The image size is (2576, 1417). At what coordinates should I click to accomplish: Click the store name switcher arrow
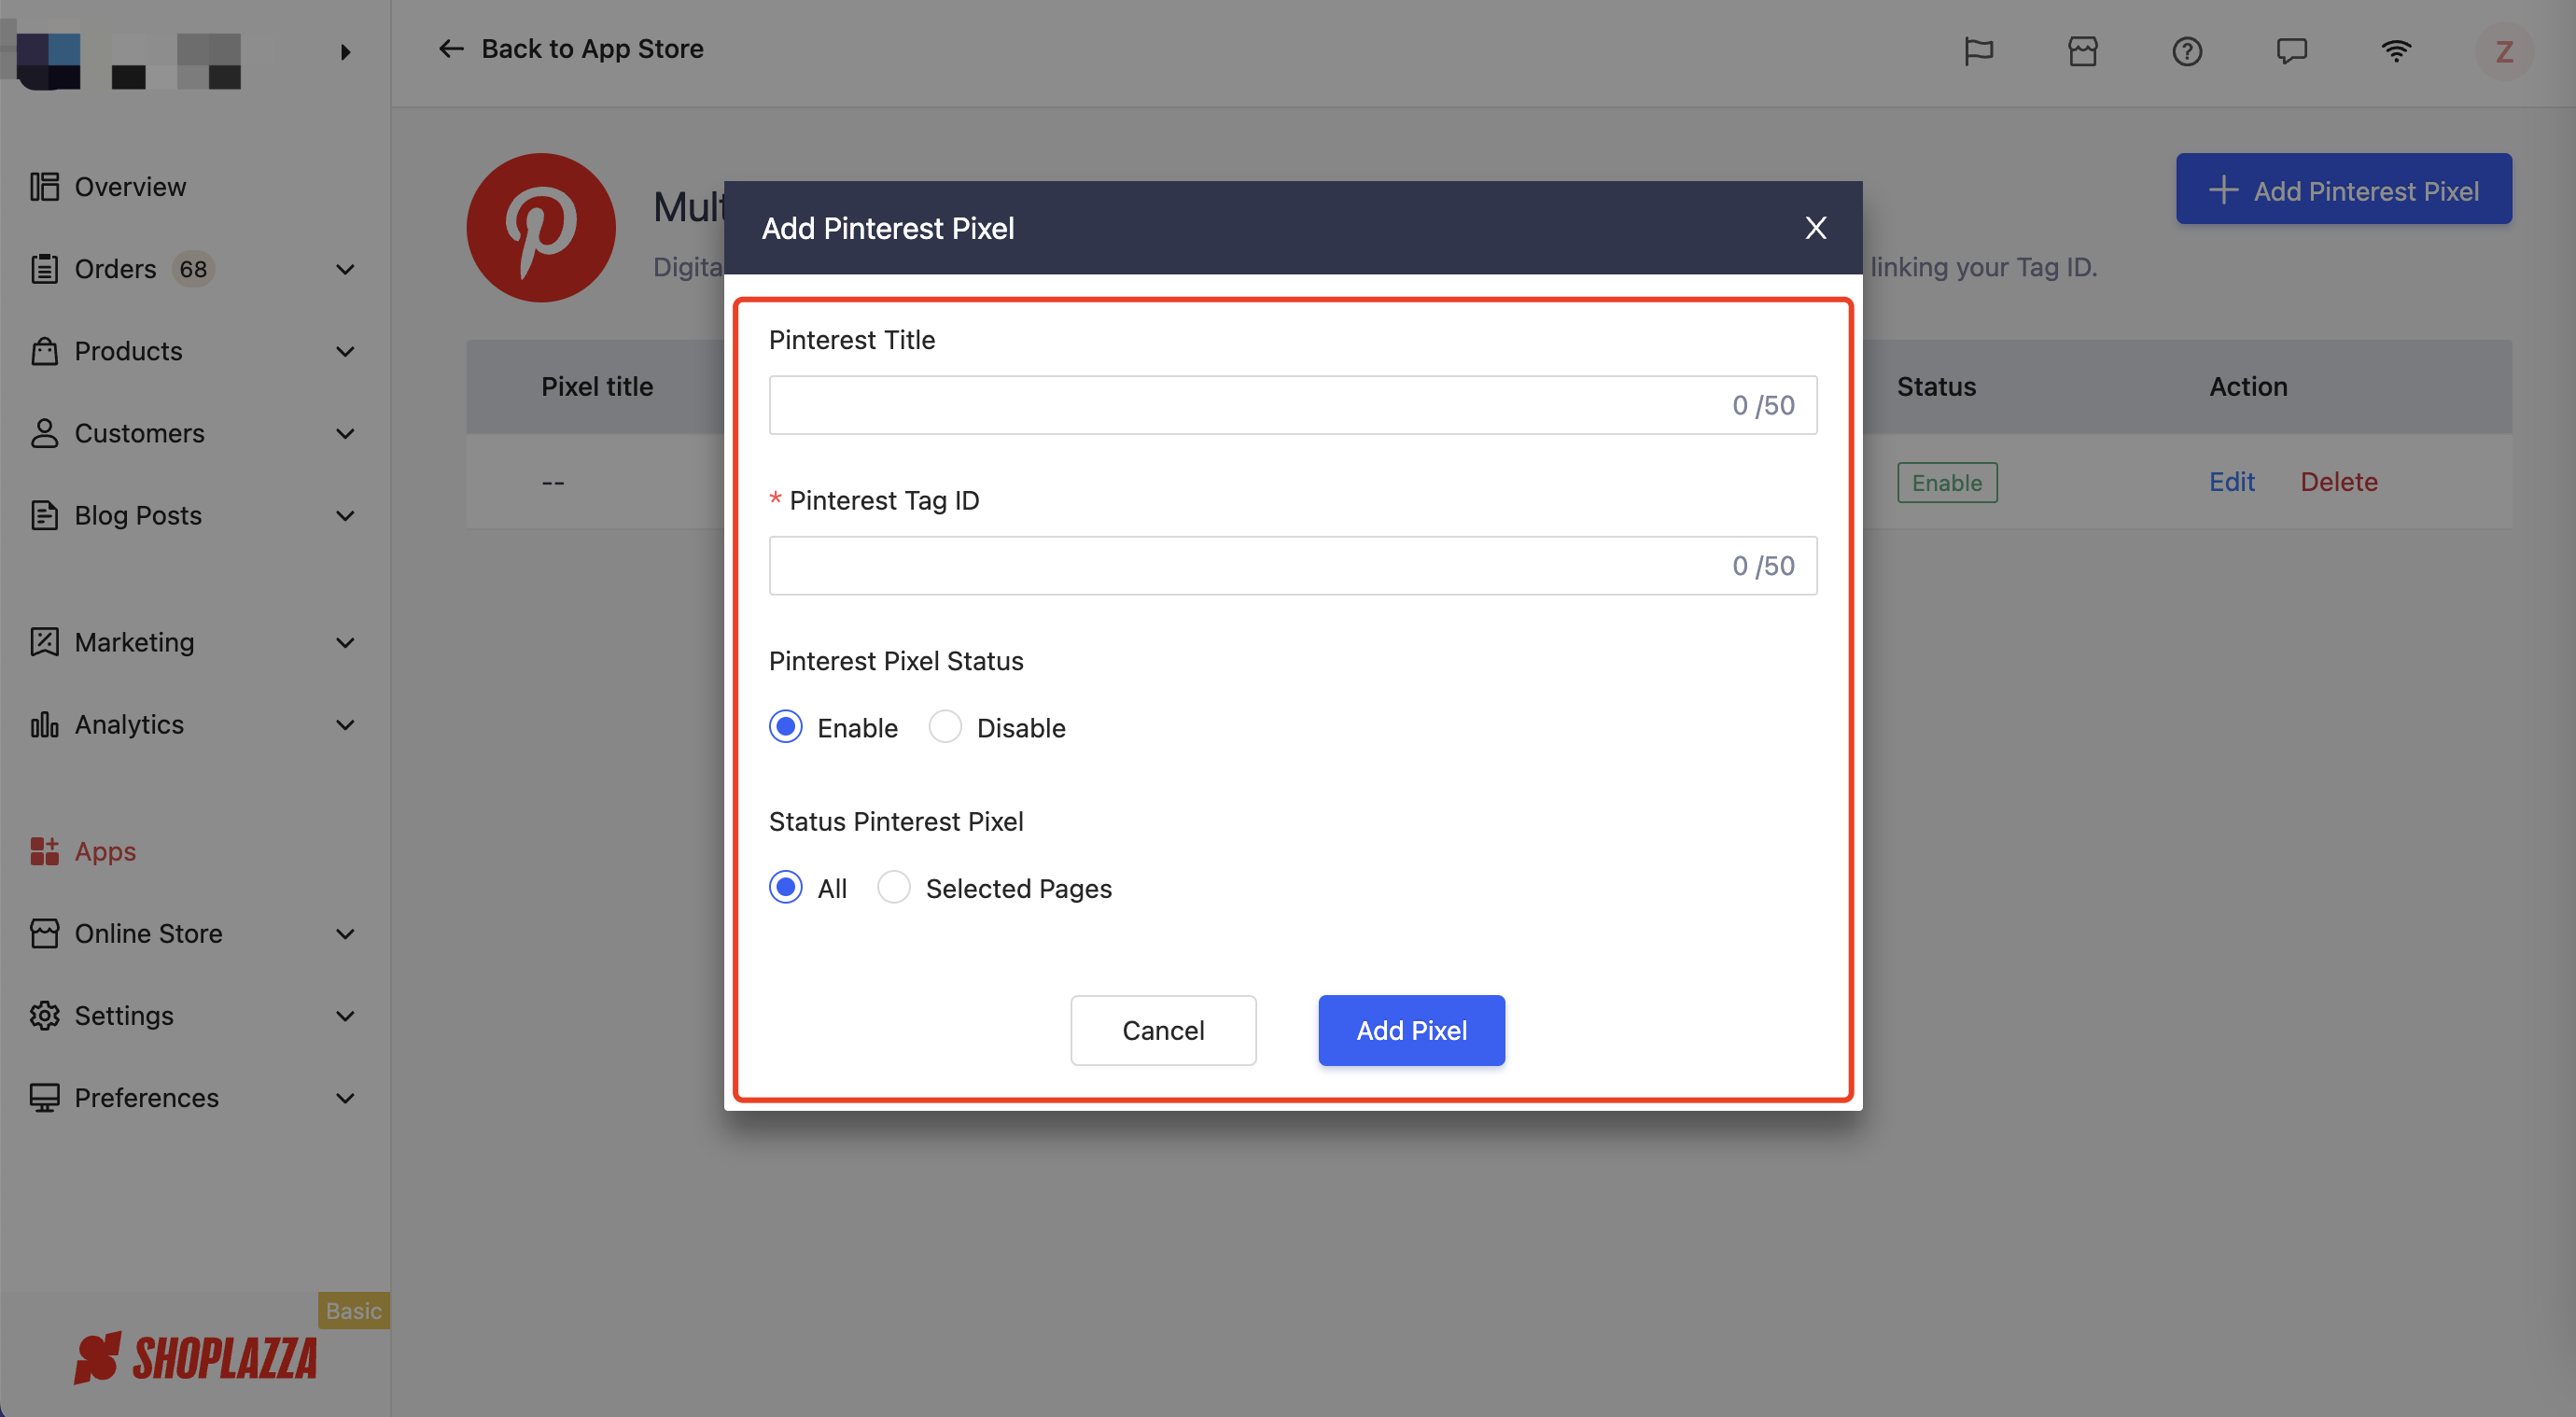click(x=345, y=52)
